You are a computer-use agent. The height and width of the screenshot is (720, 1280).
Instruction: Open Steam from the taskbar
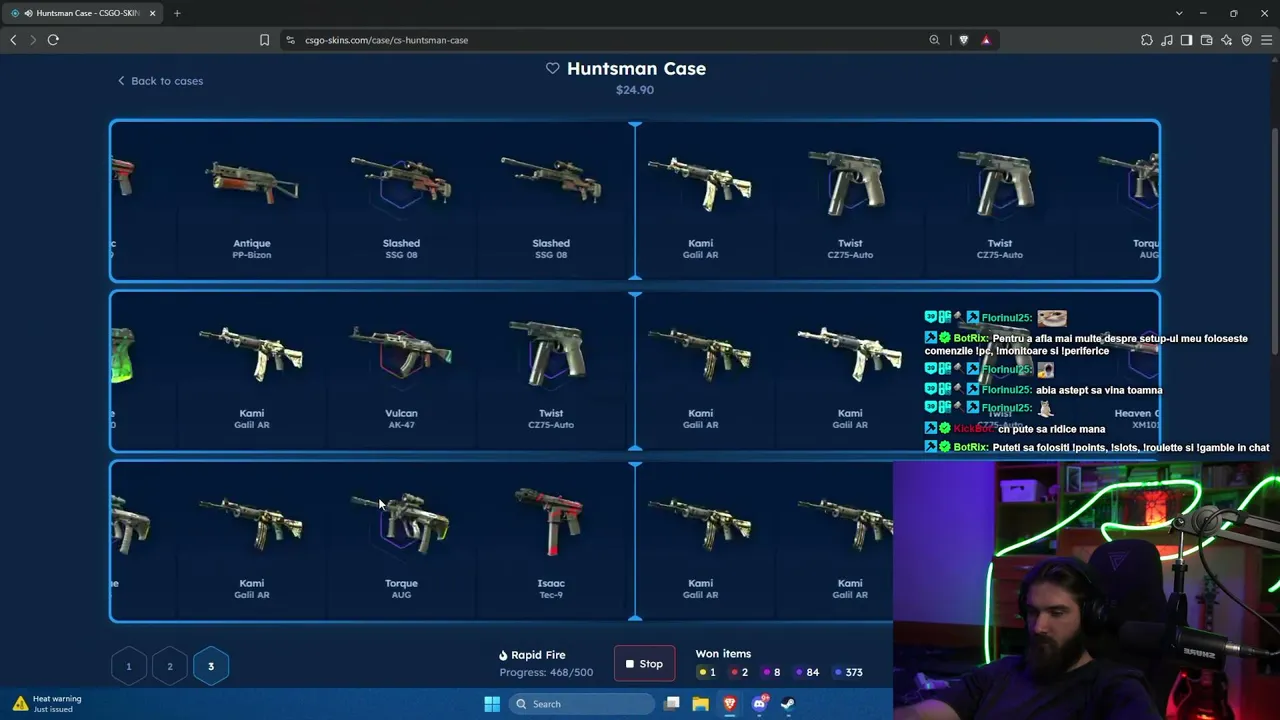click(788, 704)
